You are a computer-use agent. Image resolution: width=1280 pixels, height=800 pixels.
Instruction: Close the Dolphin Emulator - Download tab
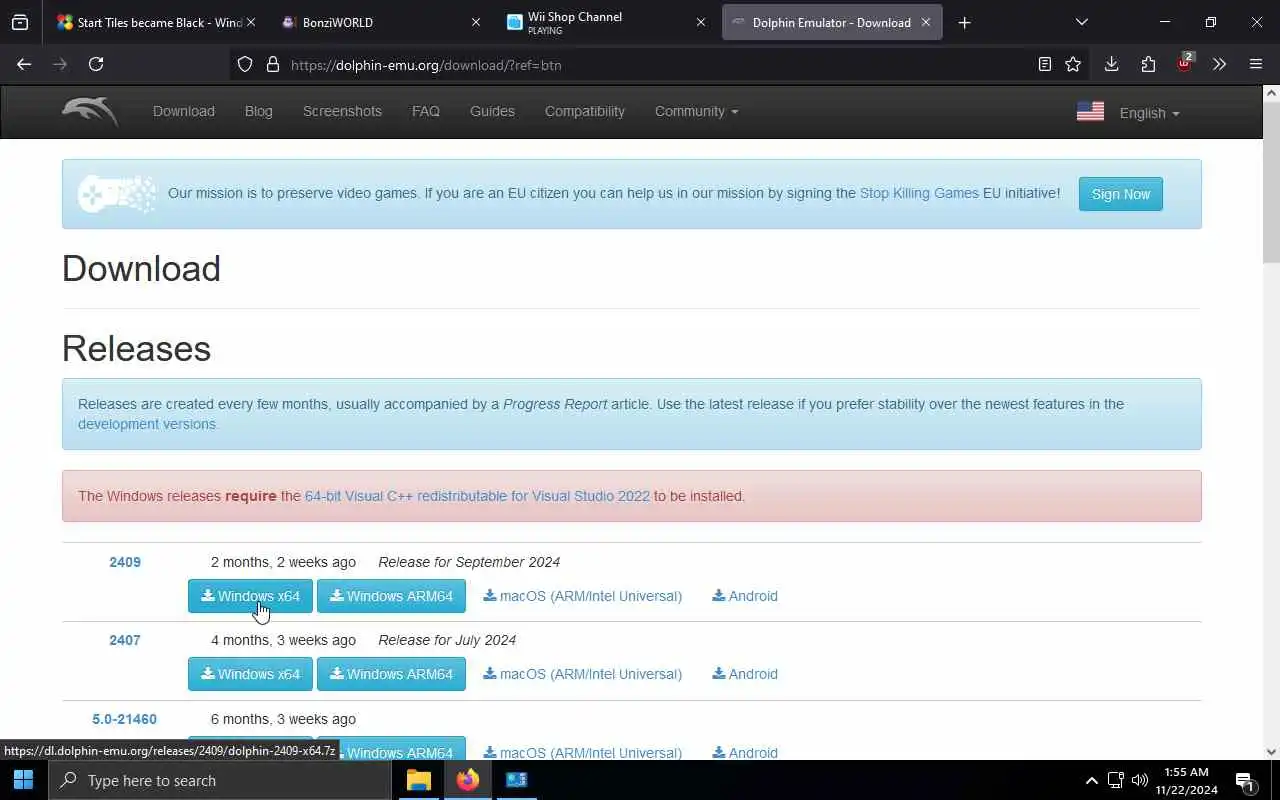click(926, 22)
